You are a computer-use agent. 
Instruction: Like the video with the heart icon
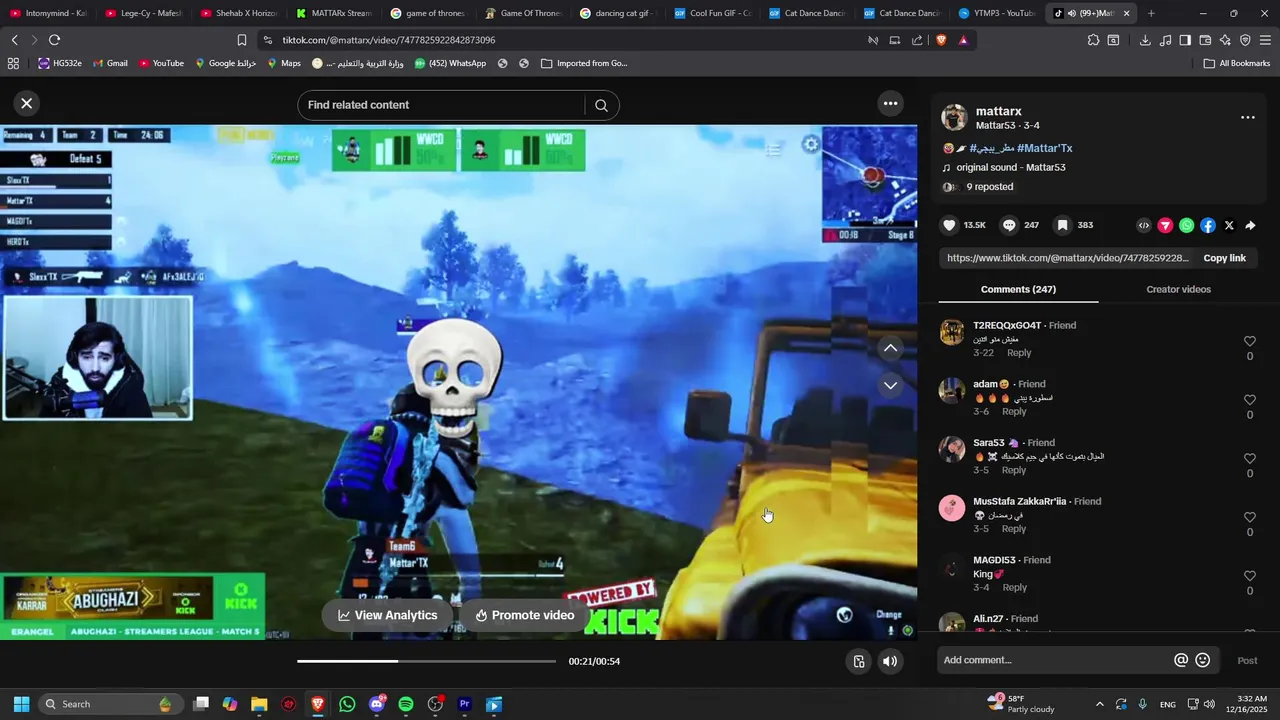[950, 226]
